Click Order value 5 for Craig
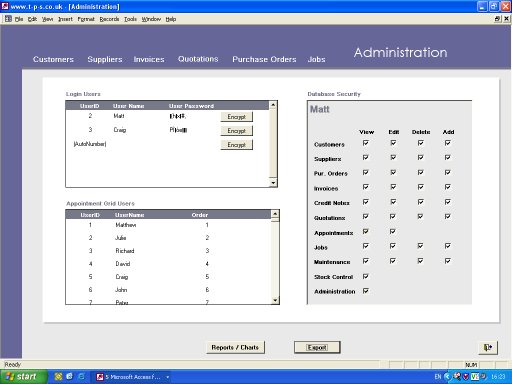 click(x=207, y=277)
